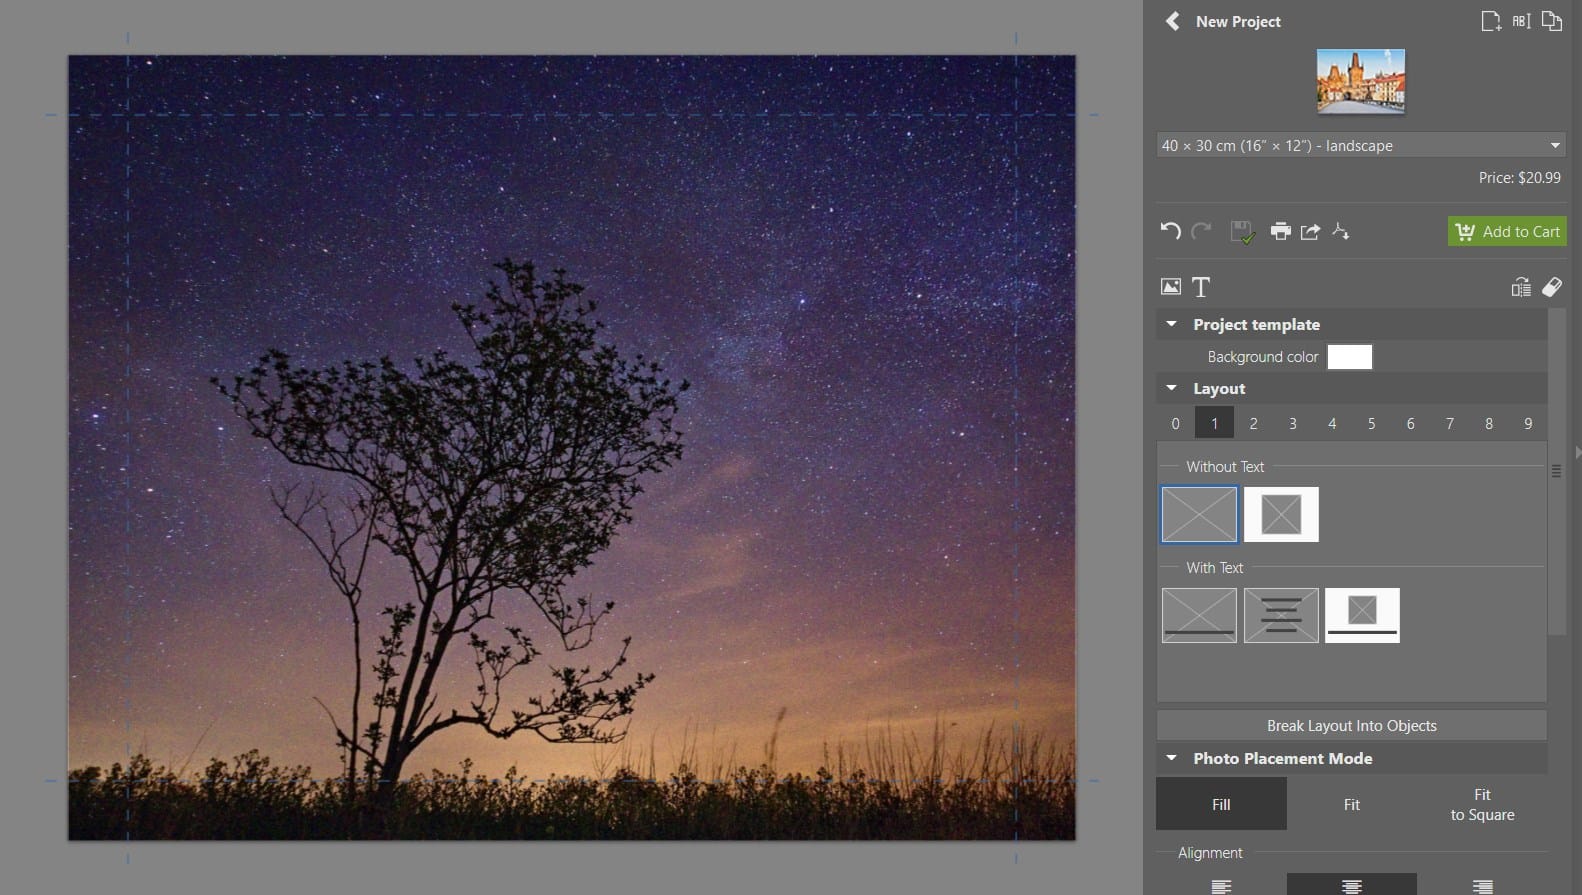
Task: Collapse the Photo Placement Mode section
Action: point(1171,758)
